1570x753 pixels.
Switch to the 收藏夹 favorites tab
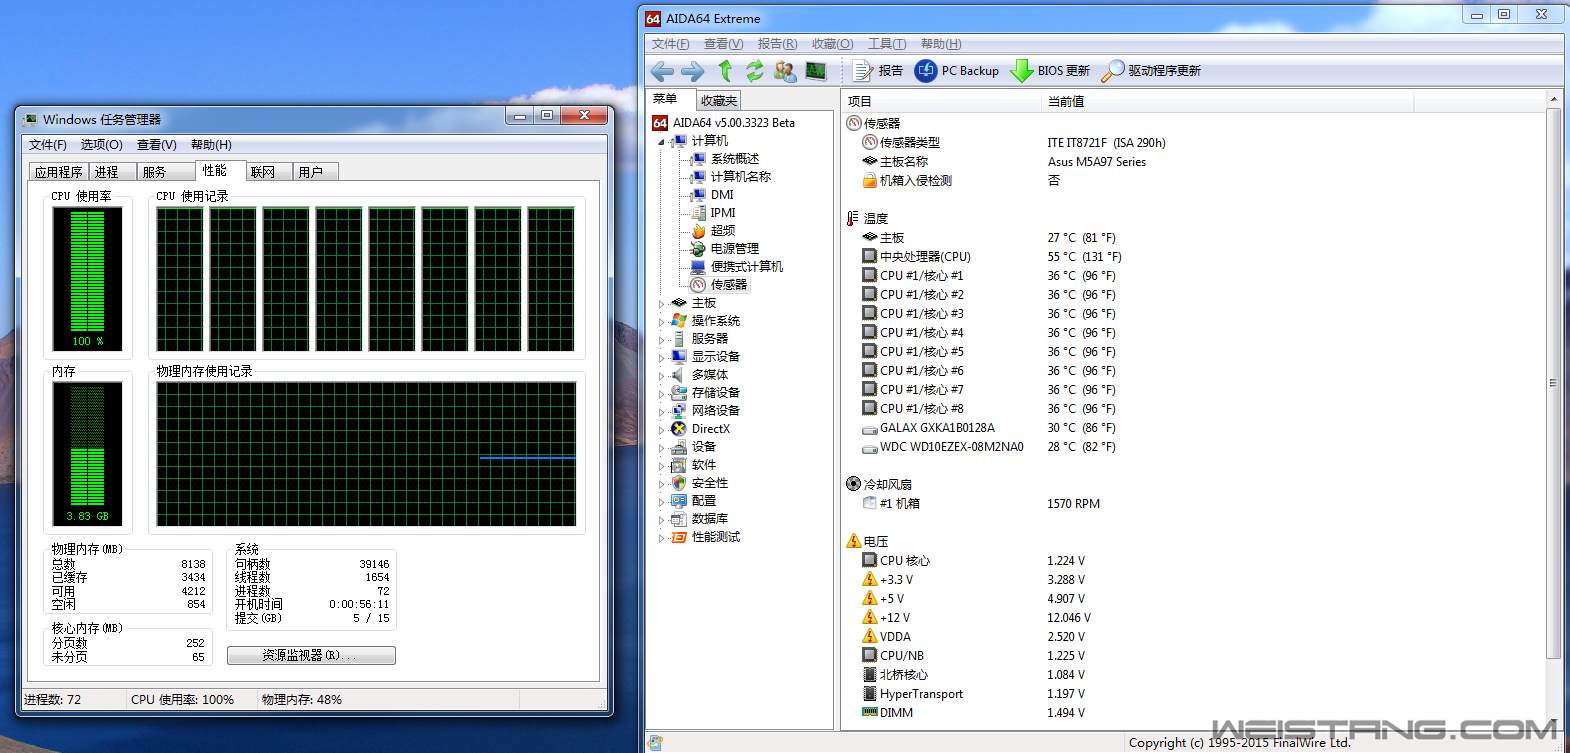[718, 100]
